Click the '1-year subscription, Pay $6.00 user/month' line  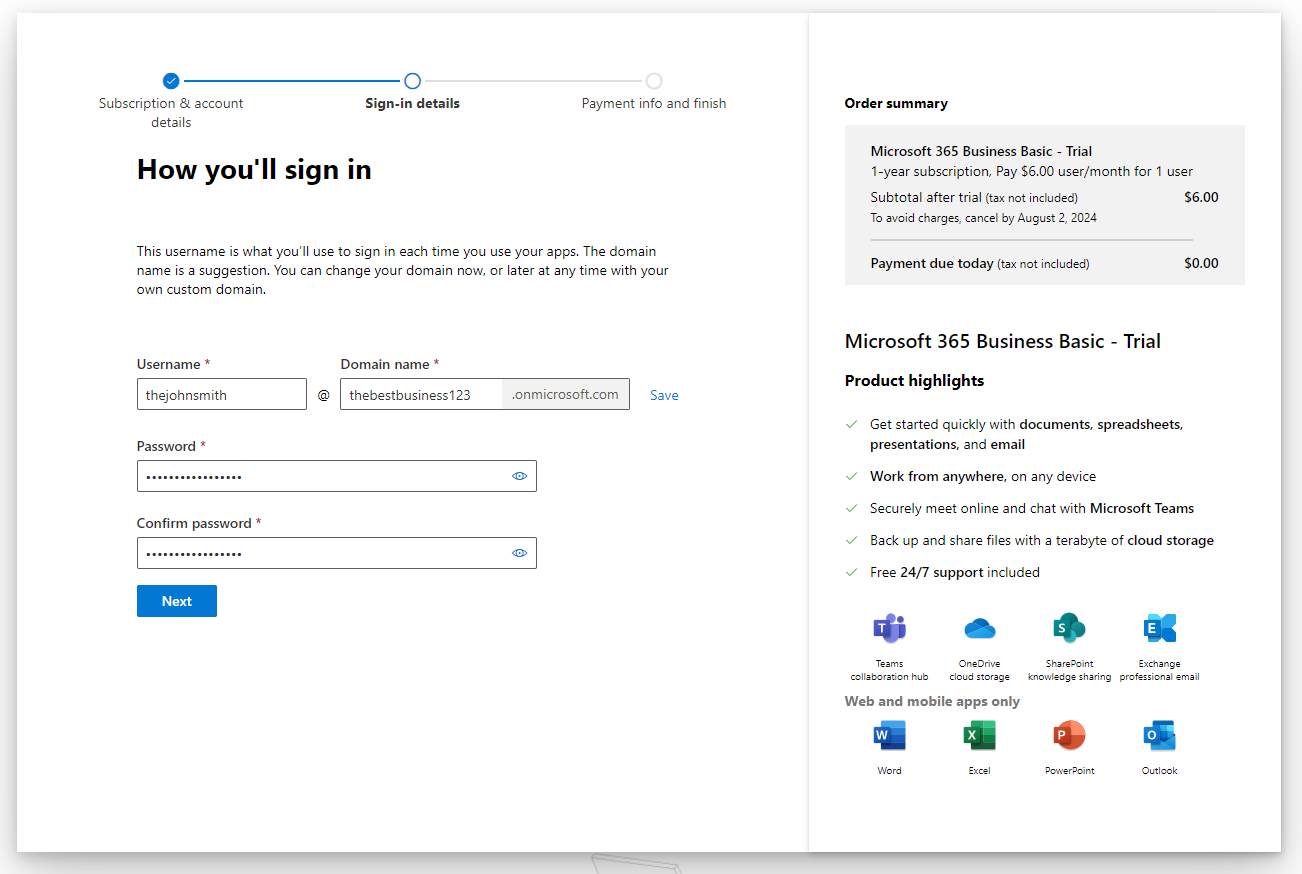[x=1032, y=171]
